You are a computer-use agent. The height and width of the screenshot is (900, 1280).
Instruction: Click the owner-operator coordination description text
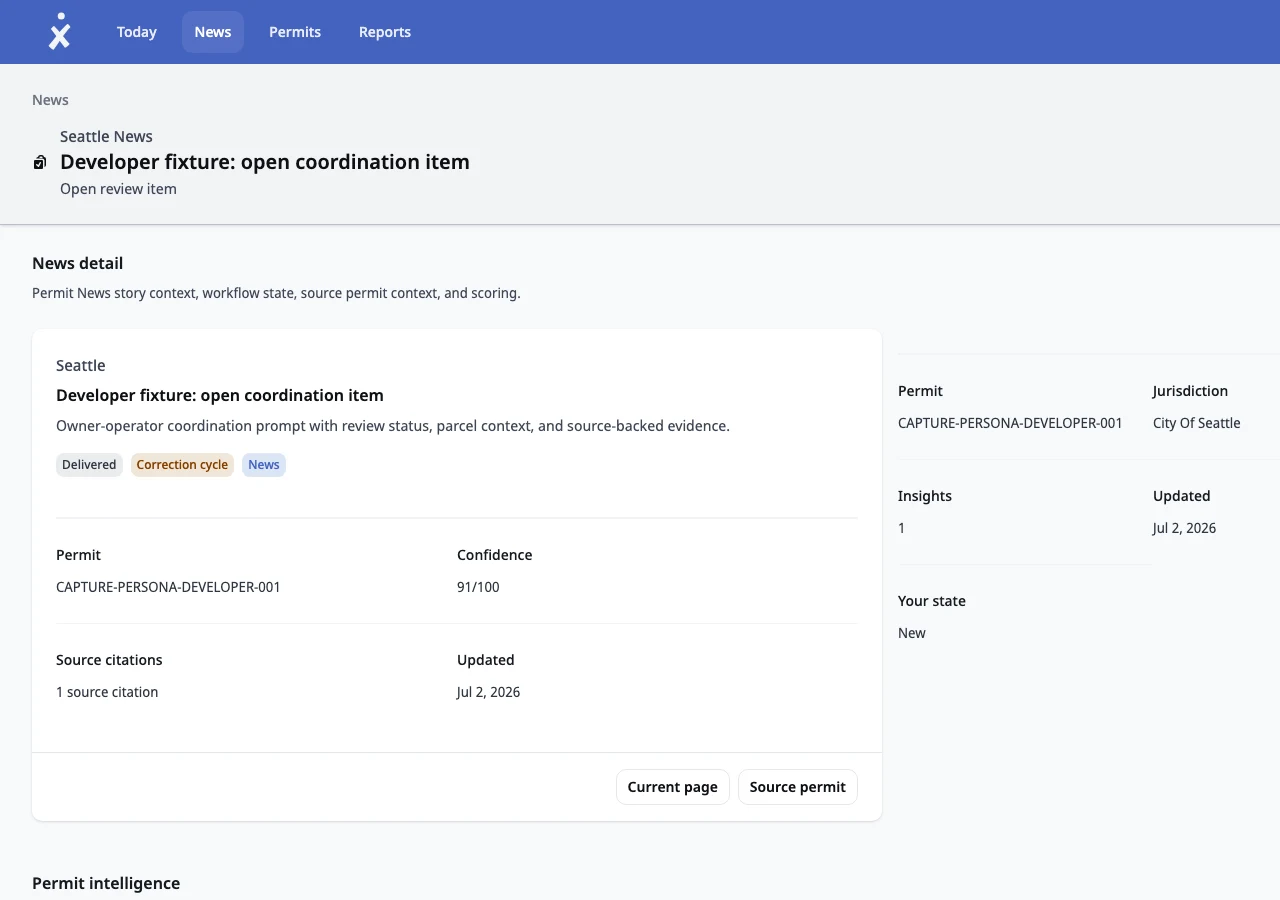(x=393, y=426)
